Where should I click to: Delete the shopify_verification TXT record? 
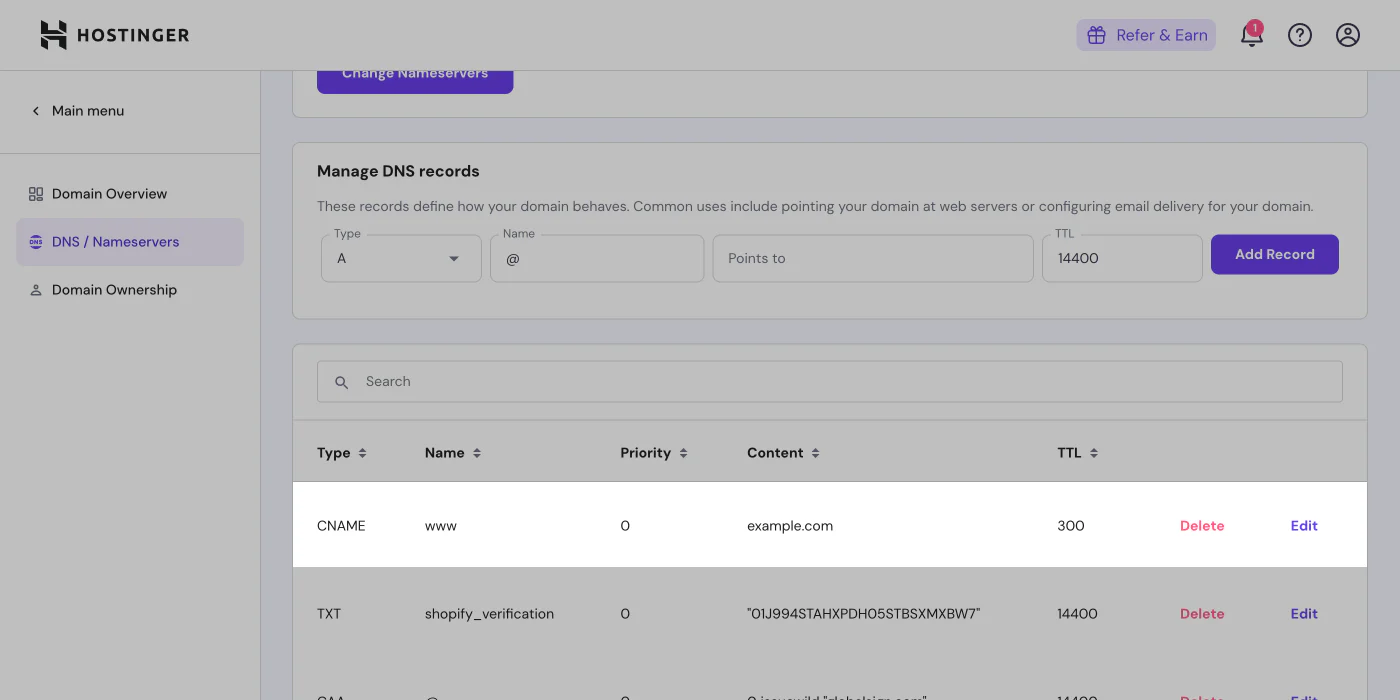[x=1202, y=613]
